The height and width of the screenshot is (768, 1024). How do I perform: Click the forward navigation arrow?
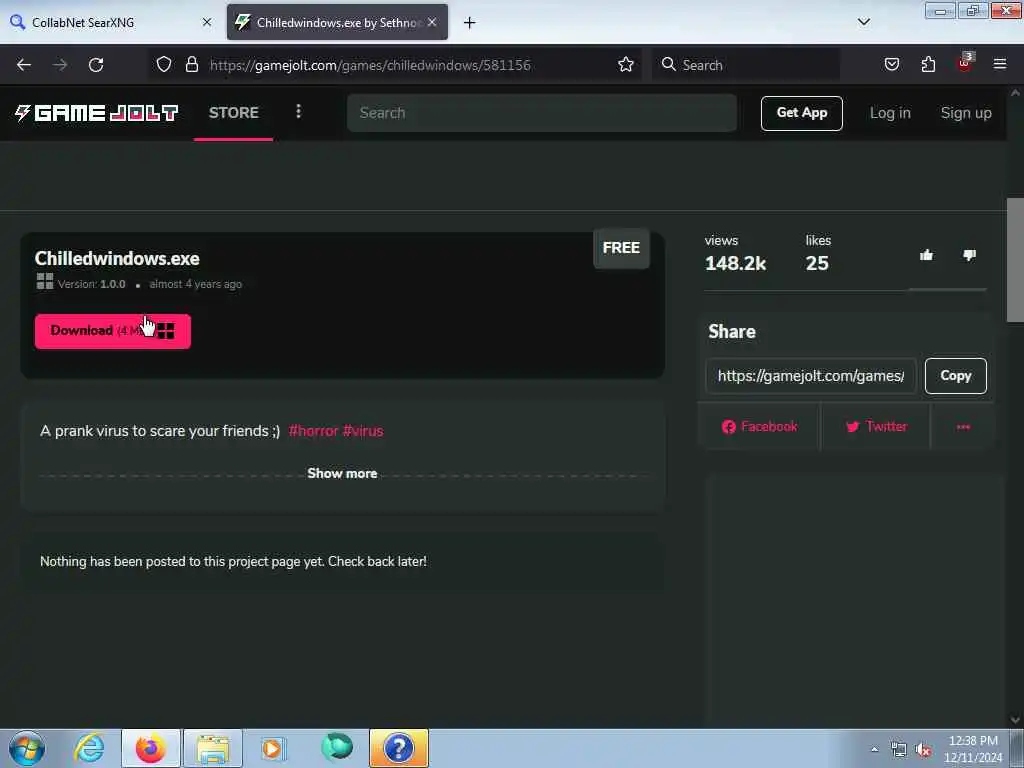tap(60, 65)
